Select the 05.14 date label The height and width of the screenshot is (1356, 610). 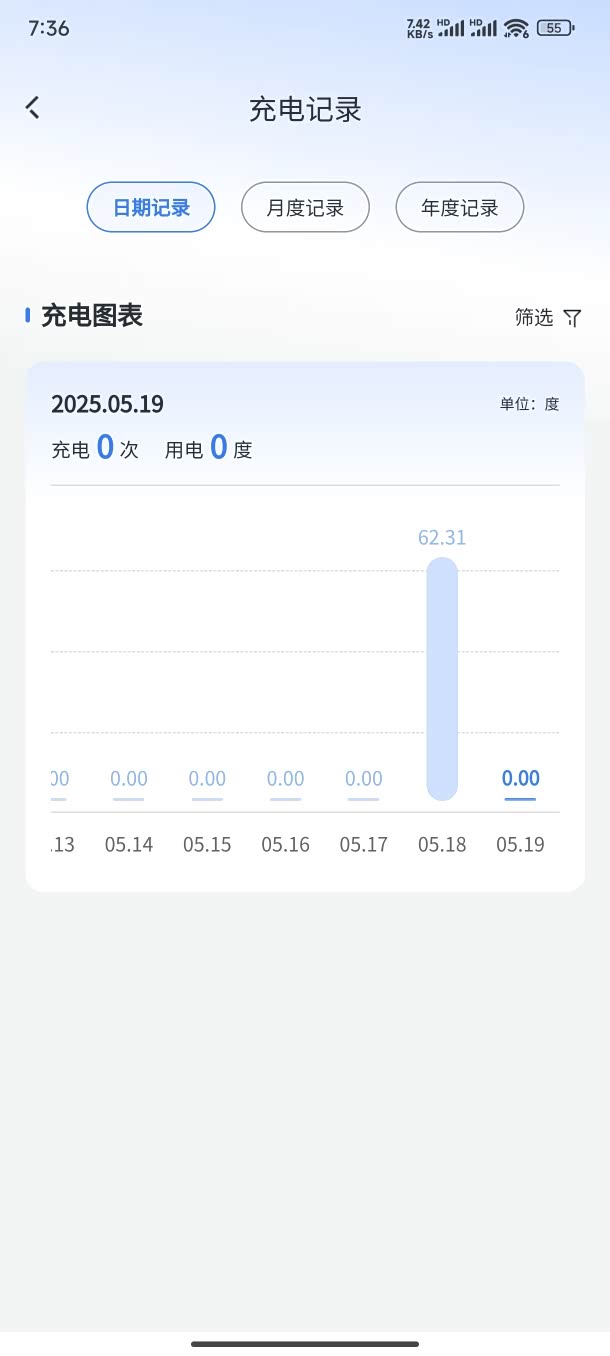129,845
